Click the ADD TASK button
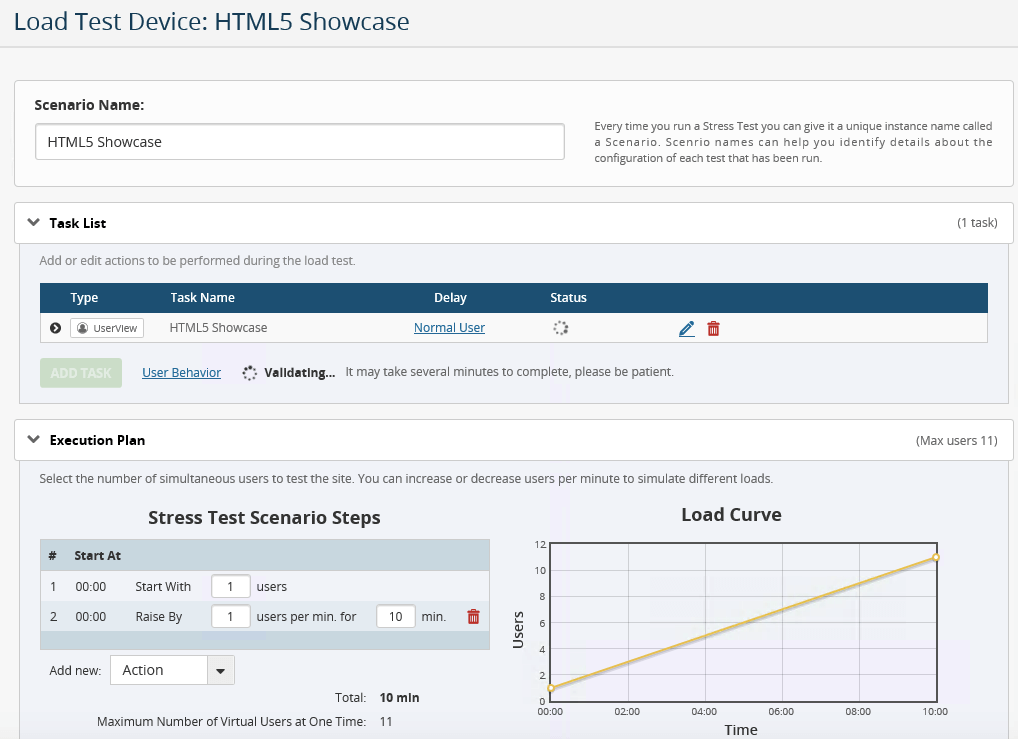This screenshot has width=1018, height=739. [81, 373]
